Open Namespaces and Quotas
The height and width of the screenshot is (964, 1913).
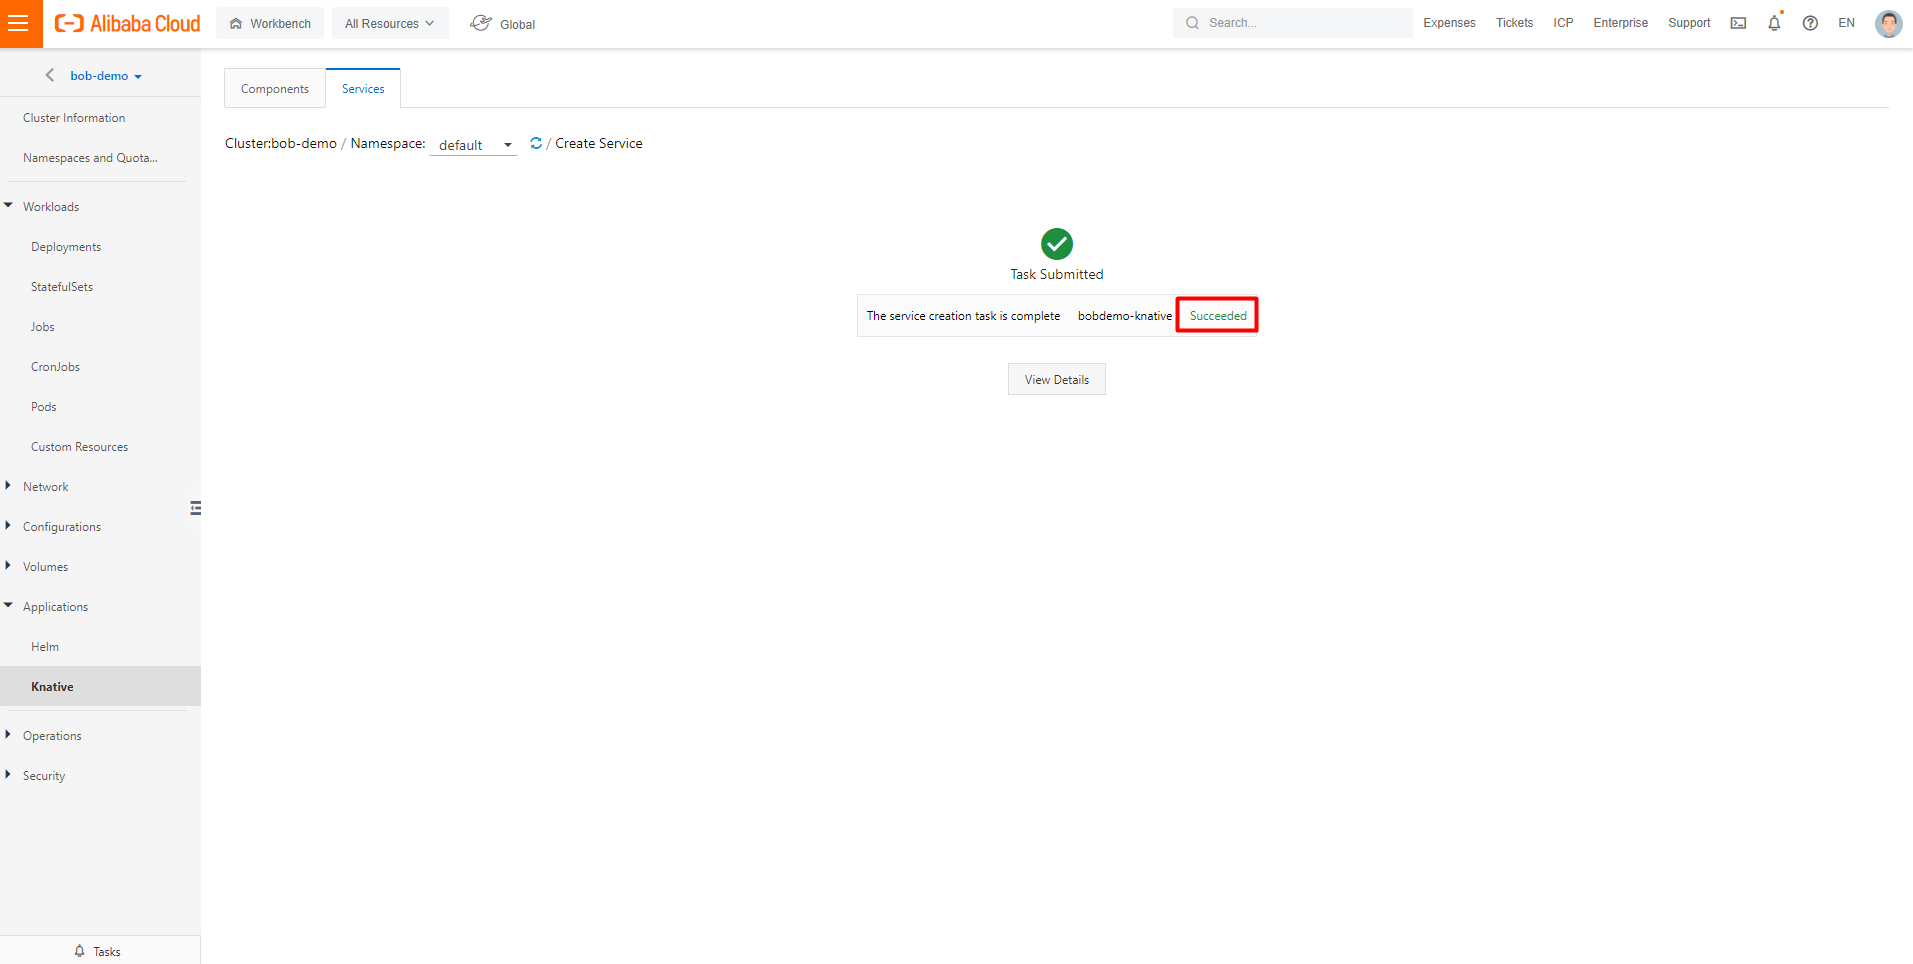(90, 157)
